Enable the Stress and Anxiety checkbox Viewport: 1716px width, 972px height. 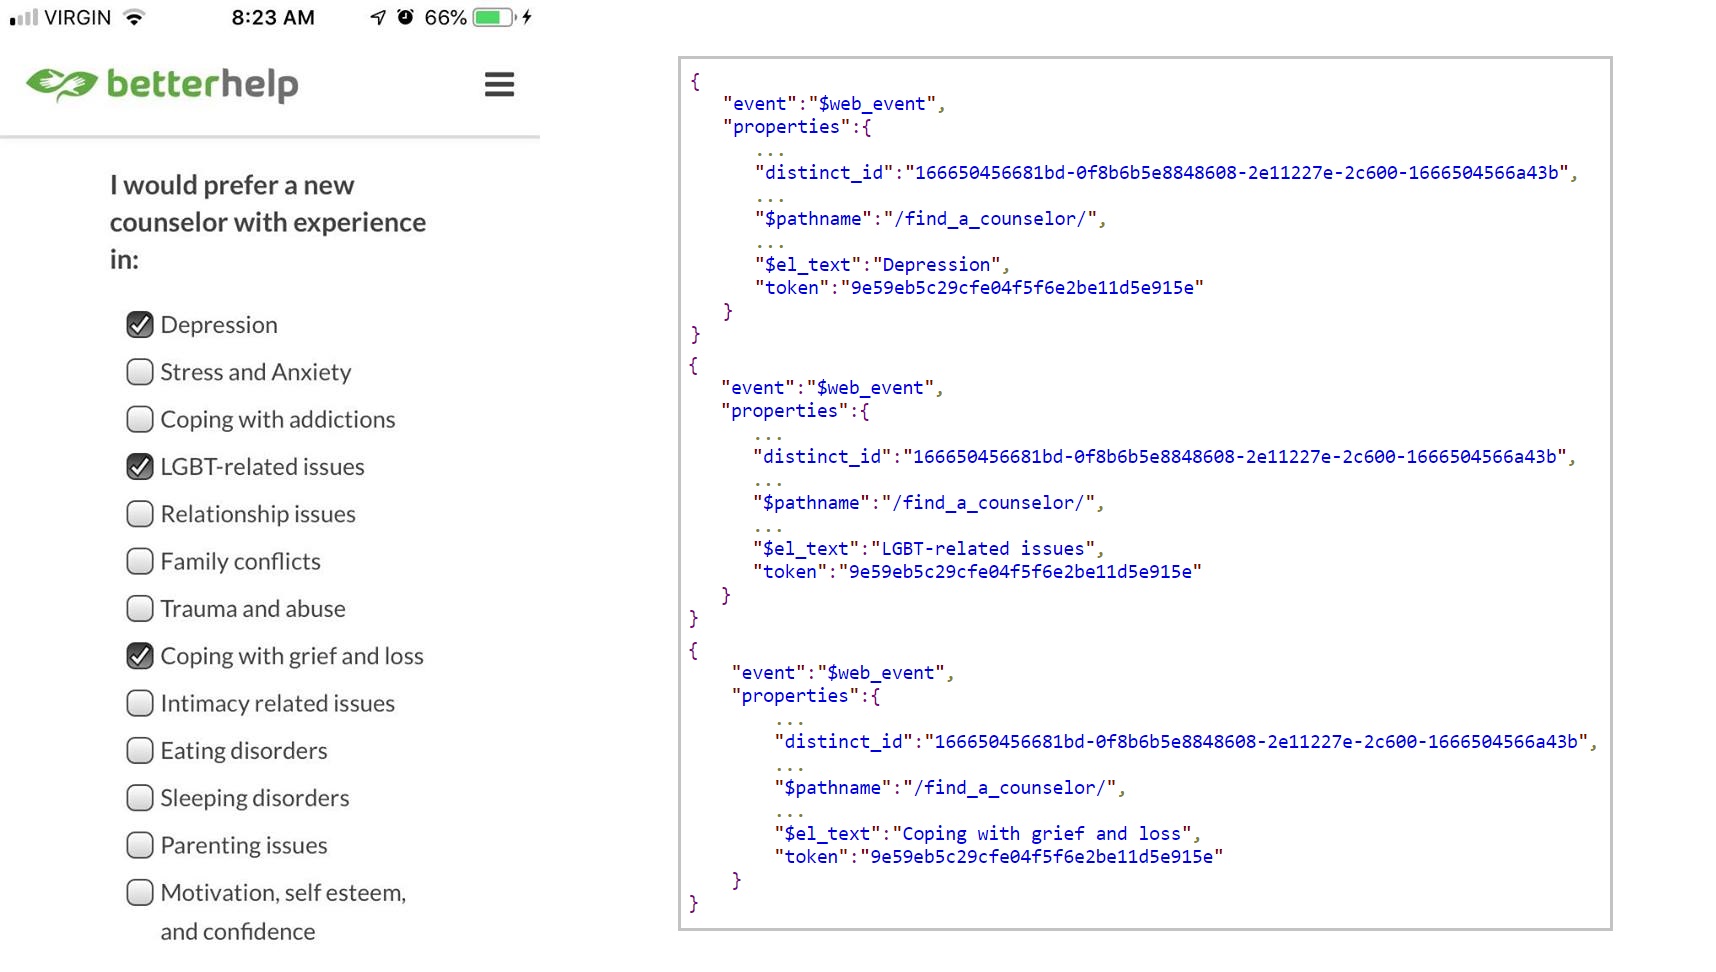(140, 372)
